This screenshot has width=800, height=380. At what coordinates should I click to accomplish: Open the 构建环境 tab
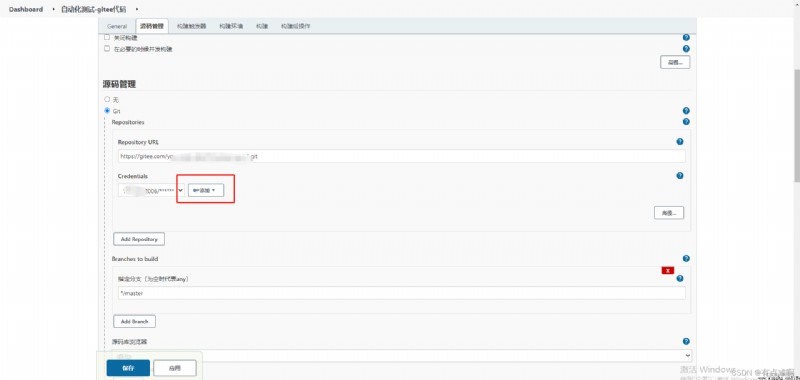click(231, 26)
